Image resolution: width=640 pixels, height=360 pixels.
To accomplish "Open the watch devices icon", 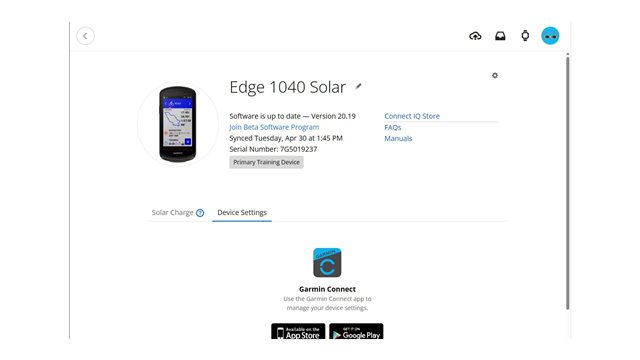I will pos(525,36).
